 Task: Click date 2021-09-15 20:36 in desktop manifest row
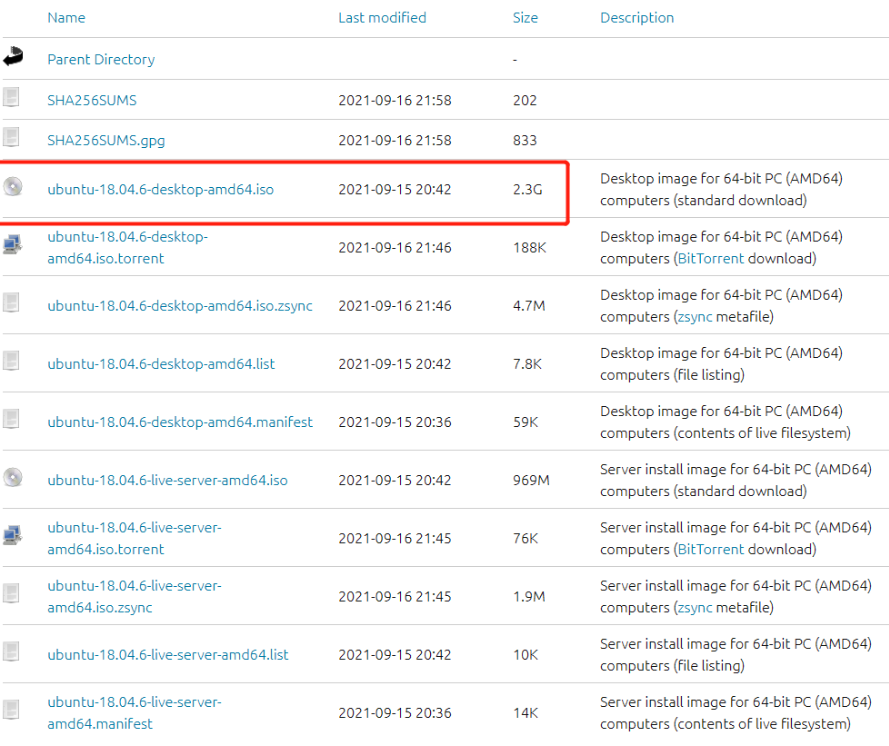click(395, 422)
